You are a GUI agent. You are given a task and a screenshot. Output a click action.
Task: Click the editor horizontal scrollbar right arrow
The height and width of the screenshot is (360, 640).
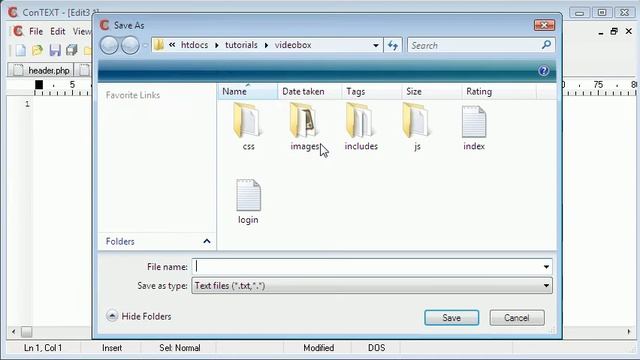[x=629, y=332]
